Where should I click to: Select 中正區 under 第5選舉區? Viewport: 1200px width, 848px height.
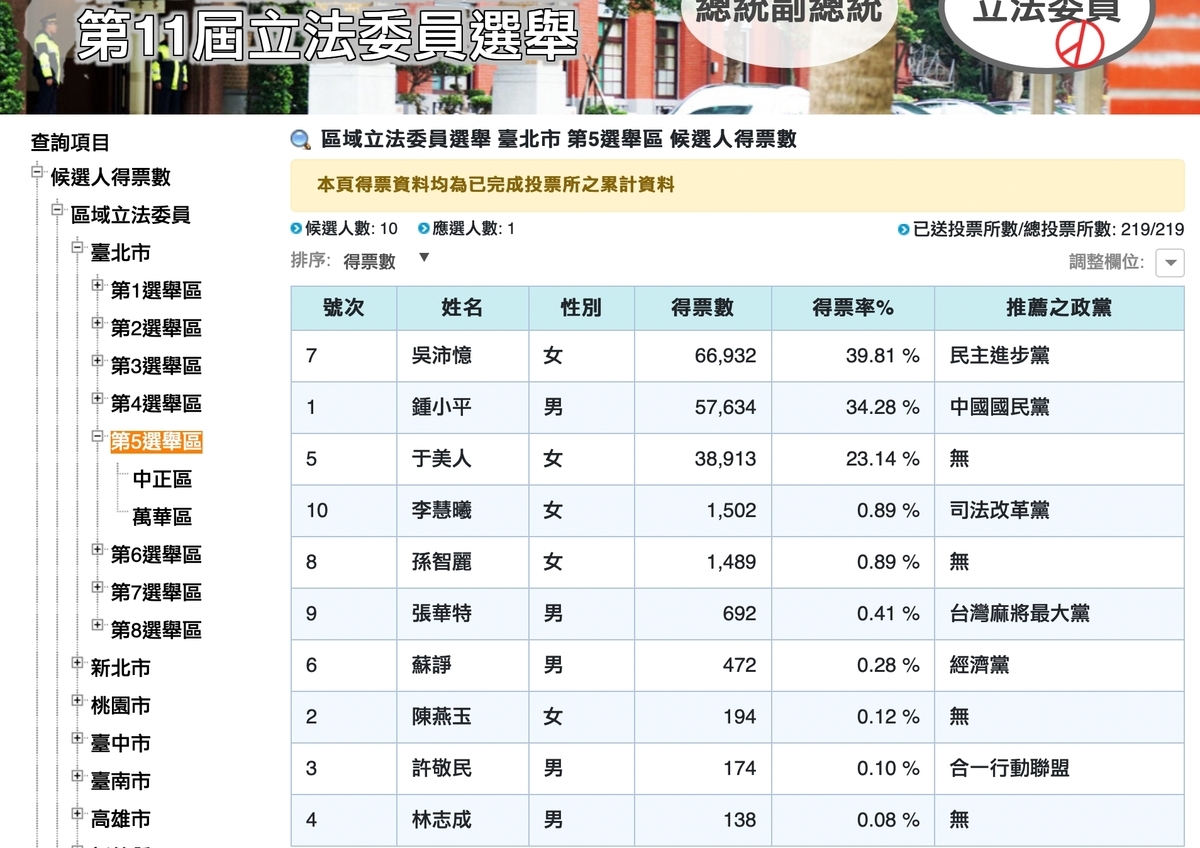tap(162, 479)
